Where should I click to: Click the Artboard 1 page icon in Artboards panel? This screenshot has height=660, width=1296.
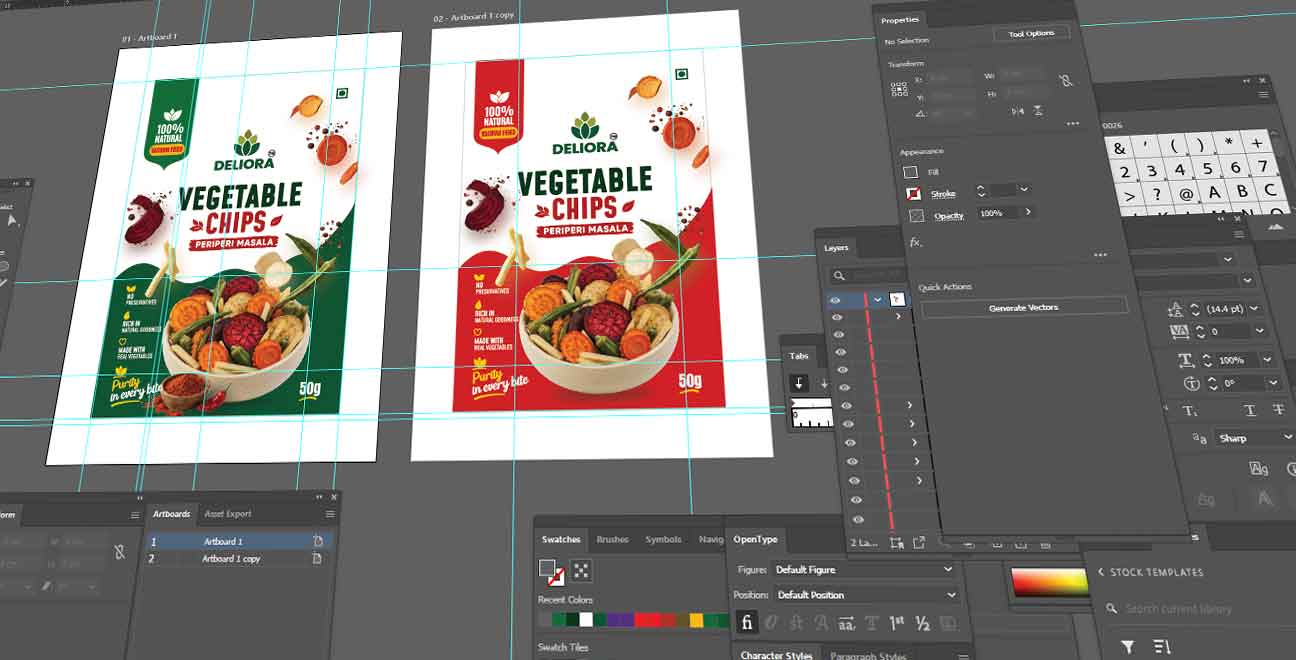[318, 541]
